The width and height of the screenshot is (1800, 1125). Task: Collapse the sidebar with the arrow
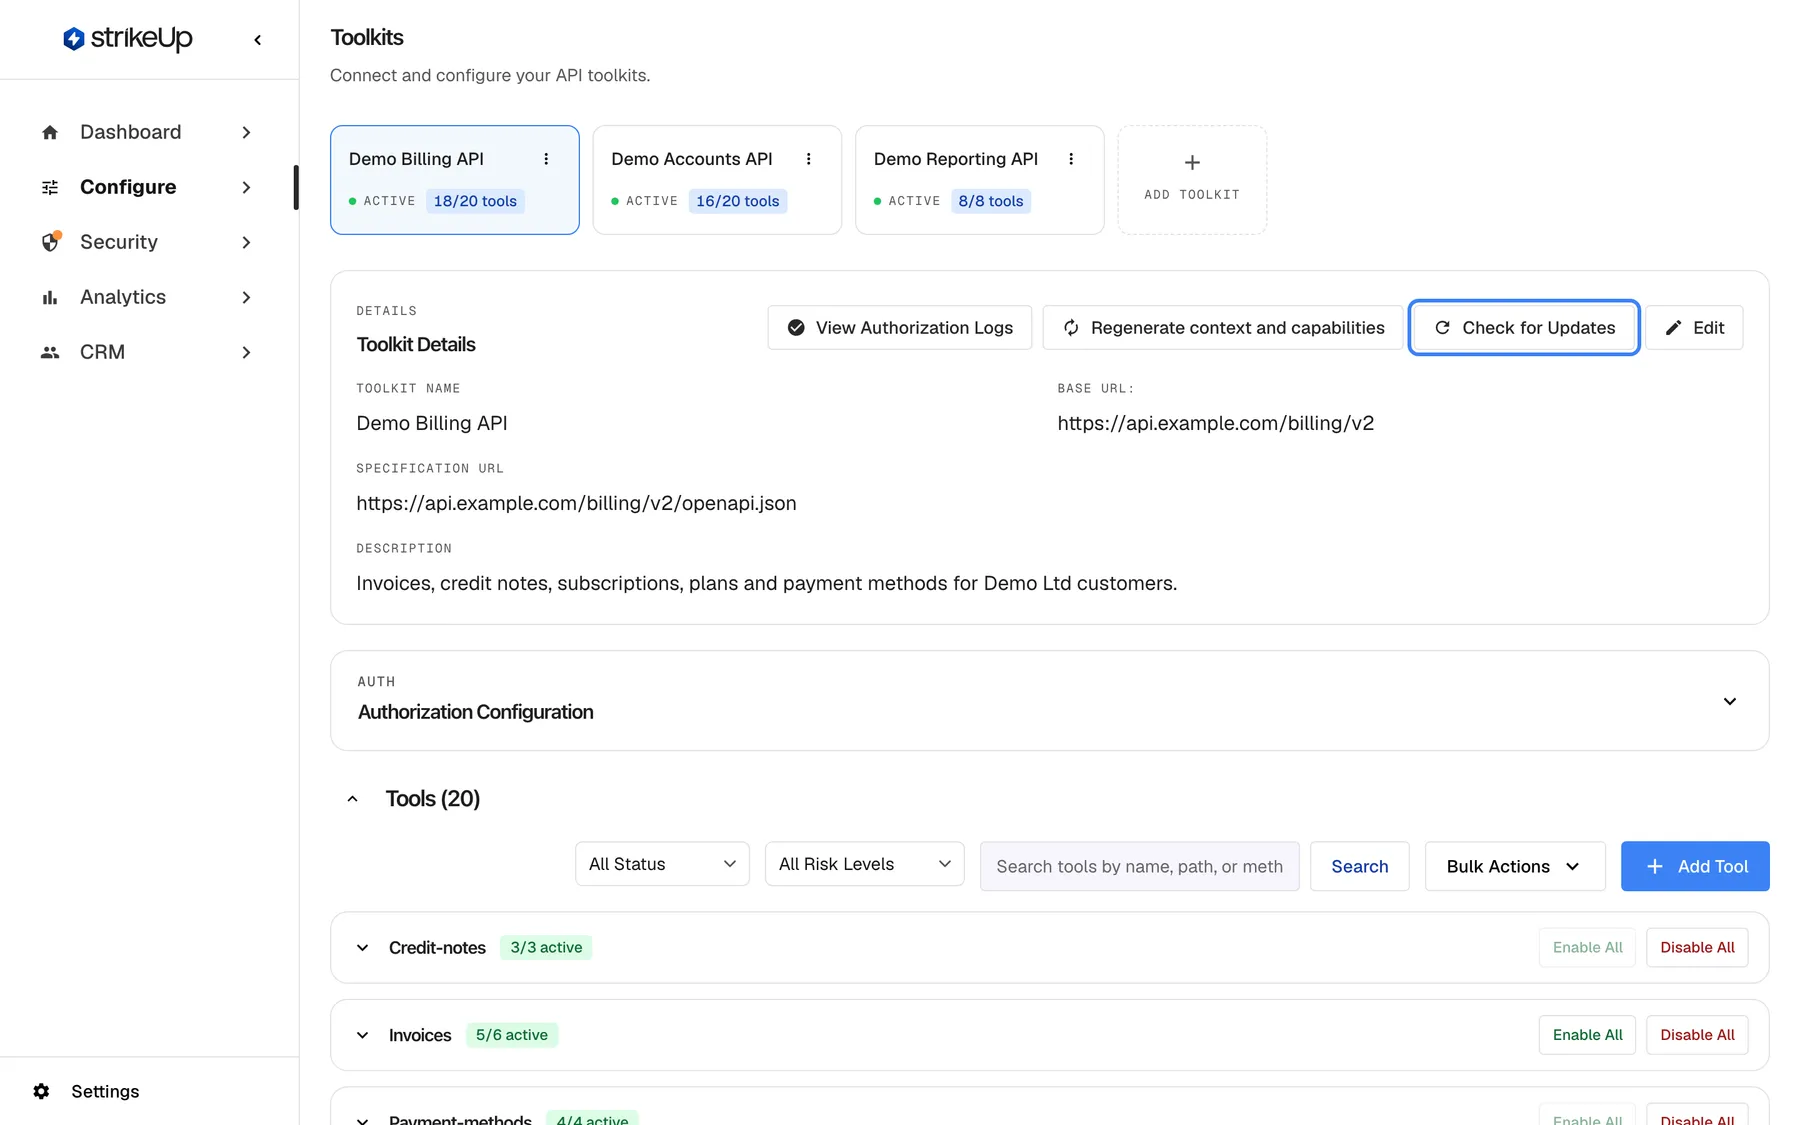pyautogui.click(x=258, y=40)
